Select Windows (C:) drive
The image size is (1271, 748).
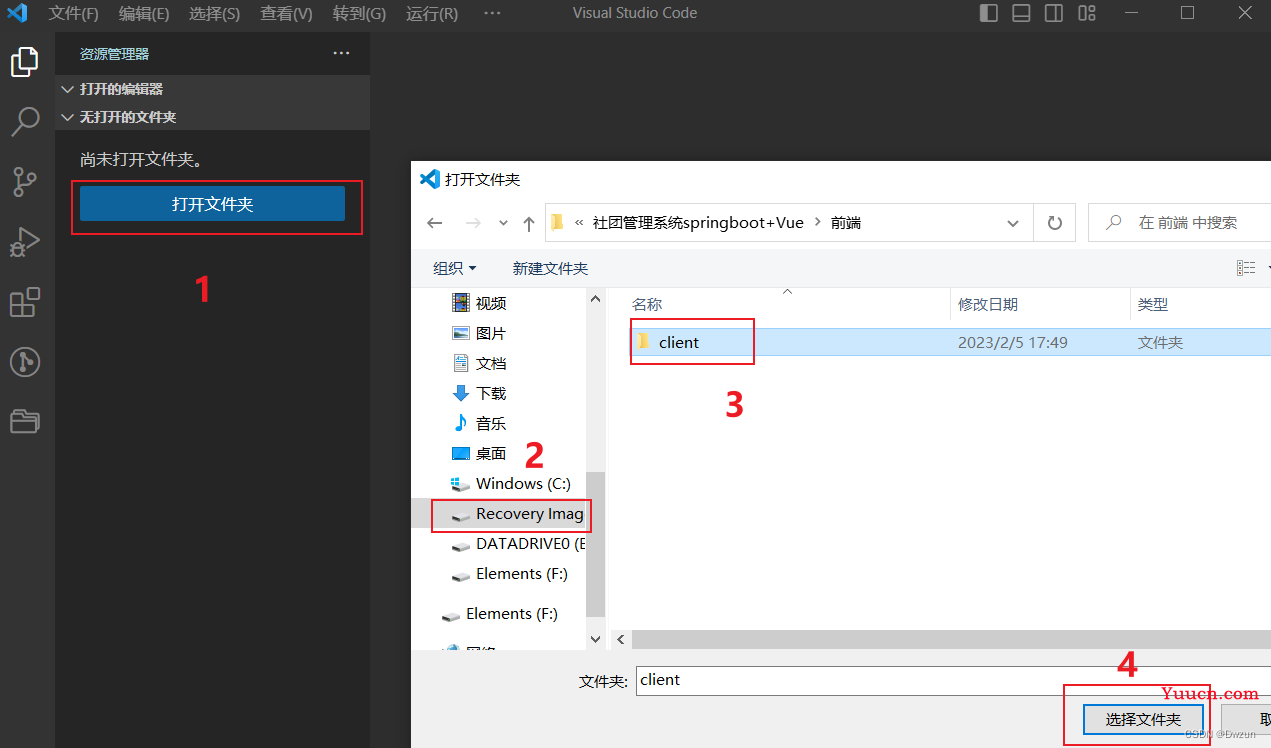point(511,483)
